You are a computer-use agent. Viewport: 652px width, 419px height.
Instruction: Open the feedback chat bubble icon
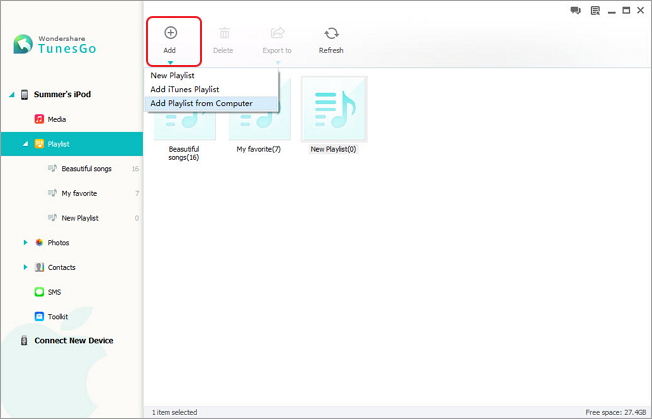575,10
